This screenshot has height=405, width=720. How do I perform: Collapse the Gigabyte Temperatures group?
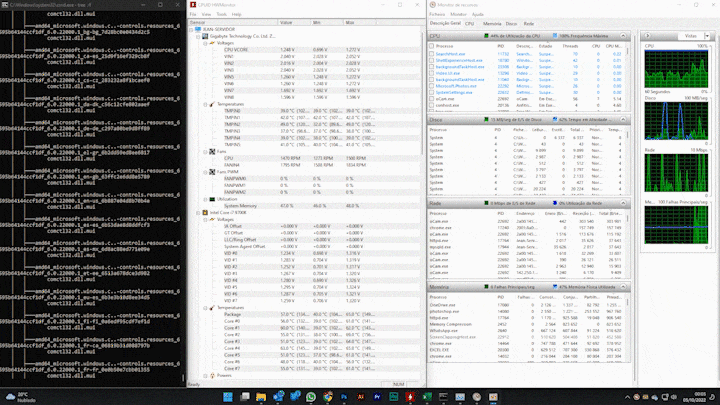pyautogui.click(x=205, y=104)
